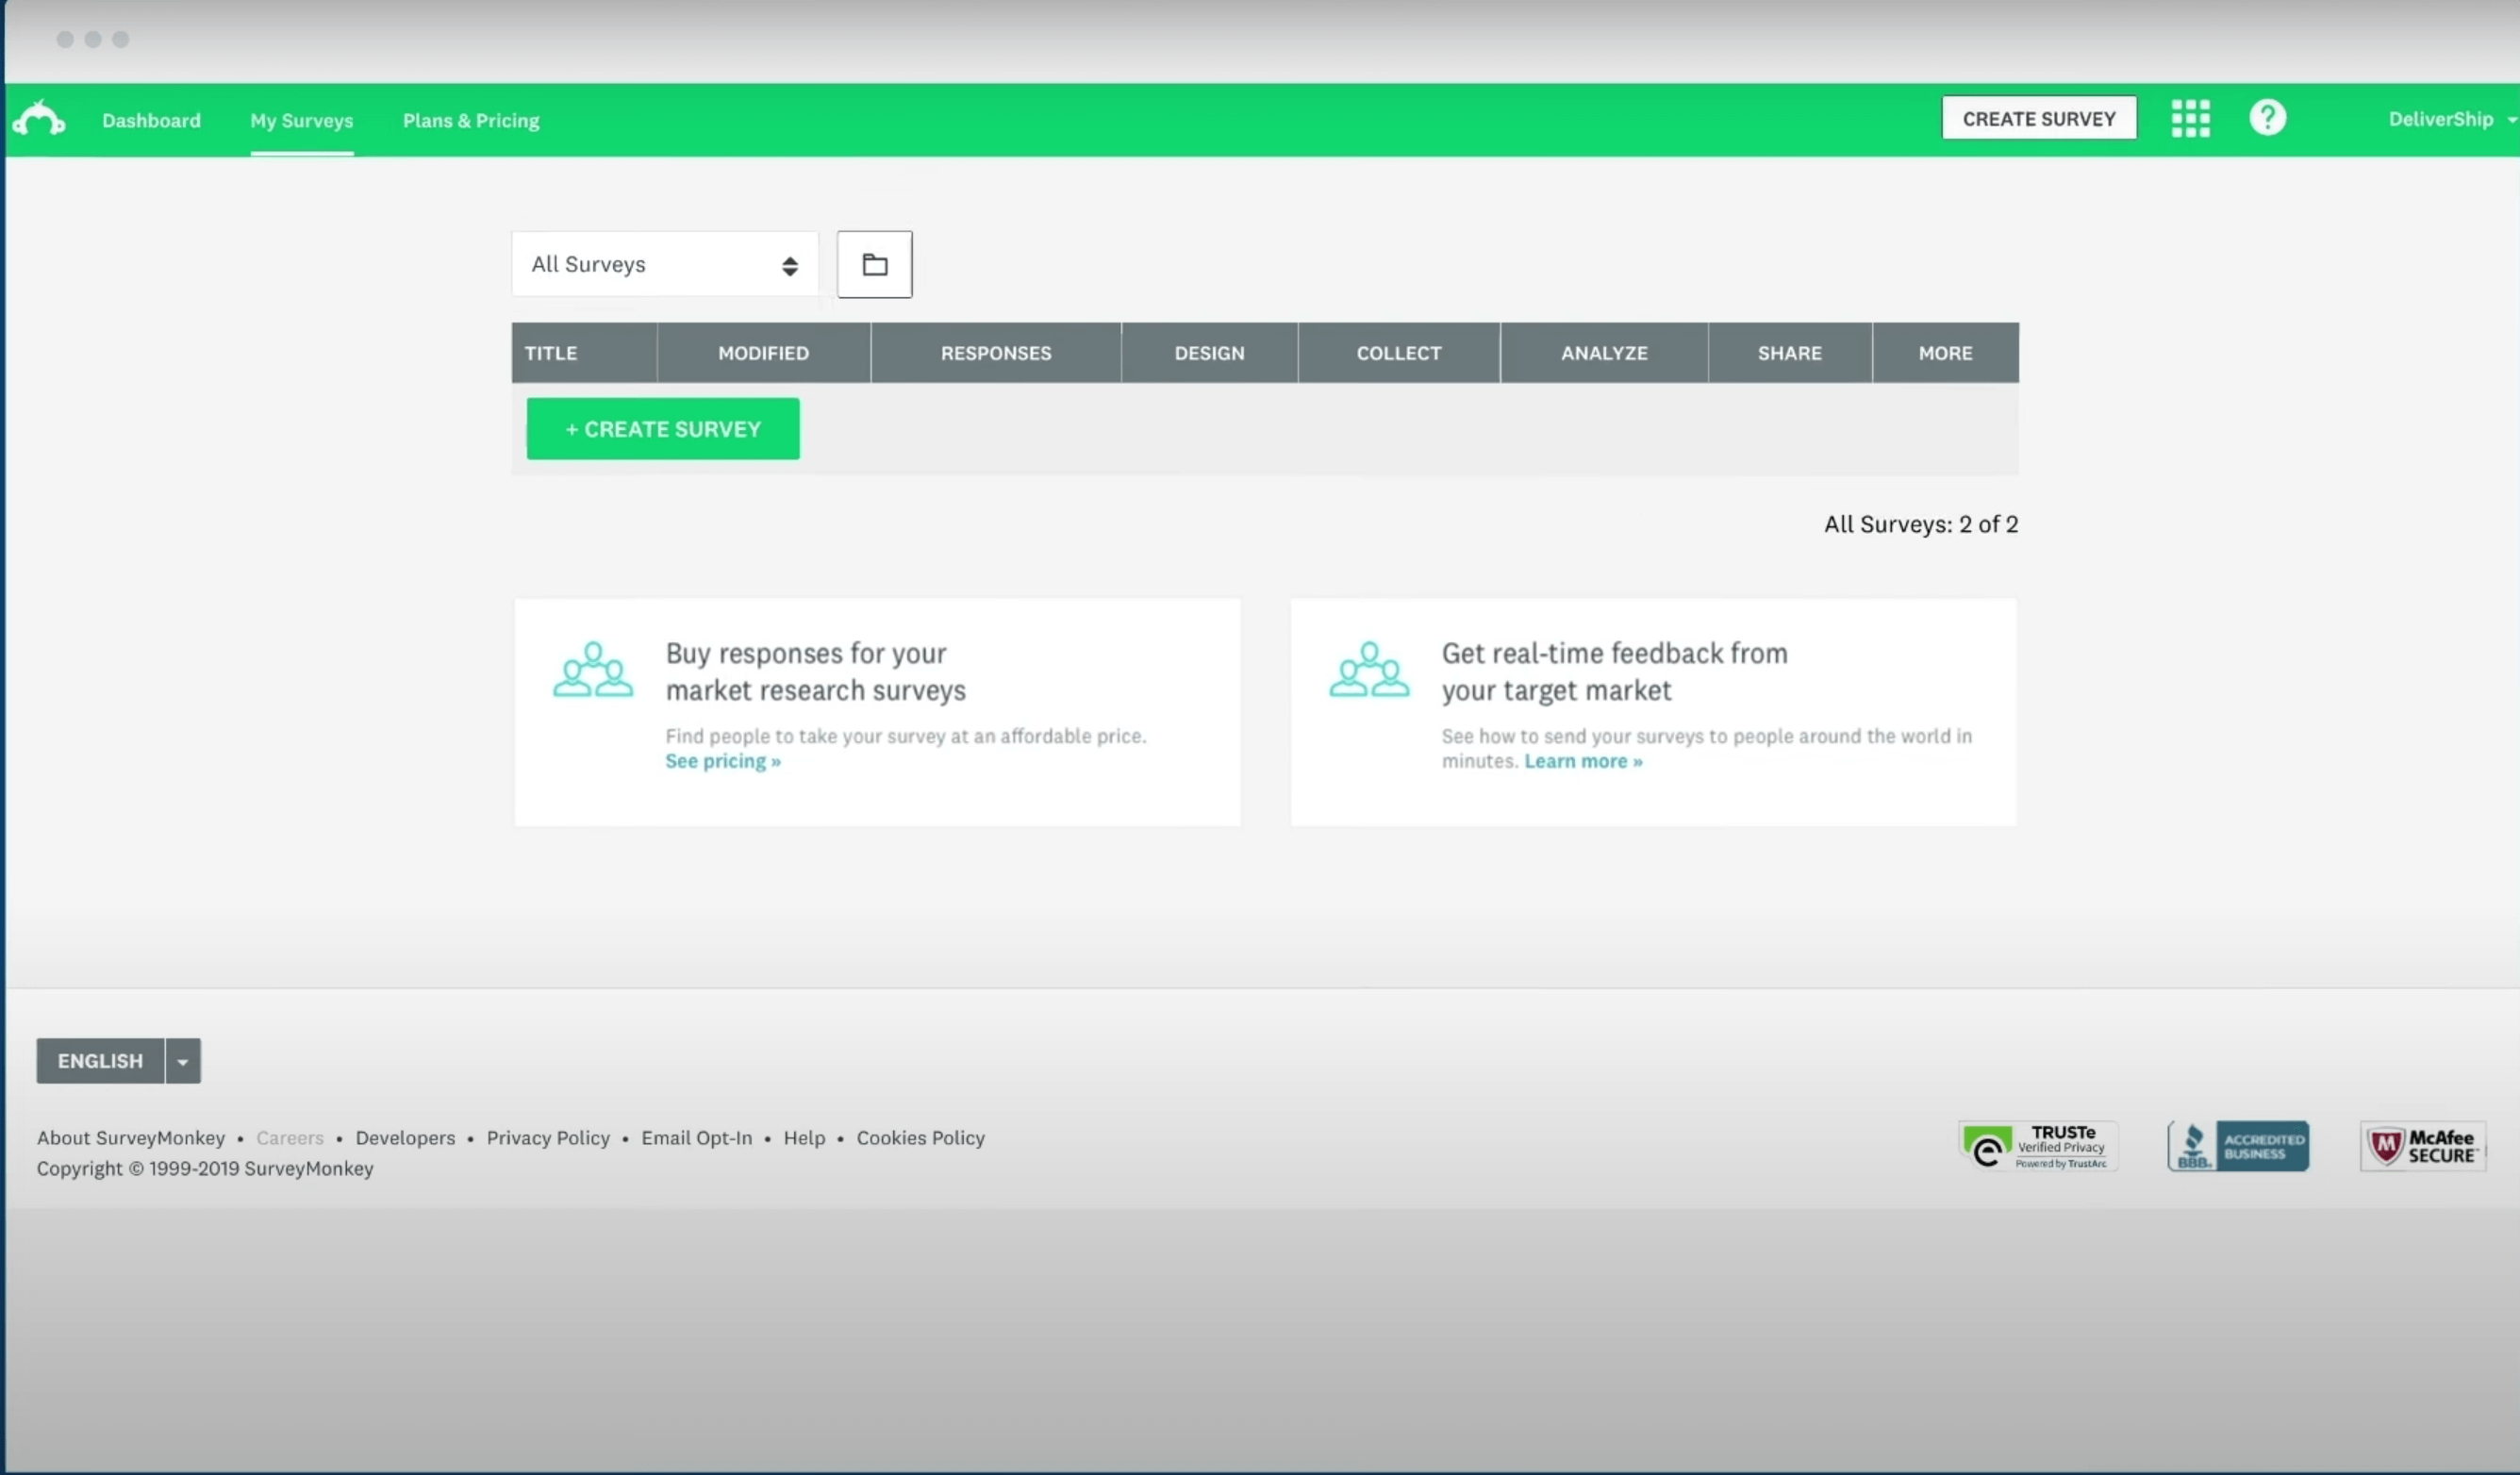
Task: Sort by the MODIFIED column header
Action: (x=763, y=353)
